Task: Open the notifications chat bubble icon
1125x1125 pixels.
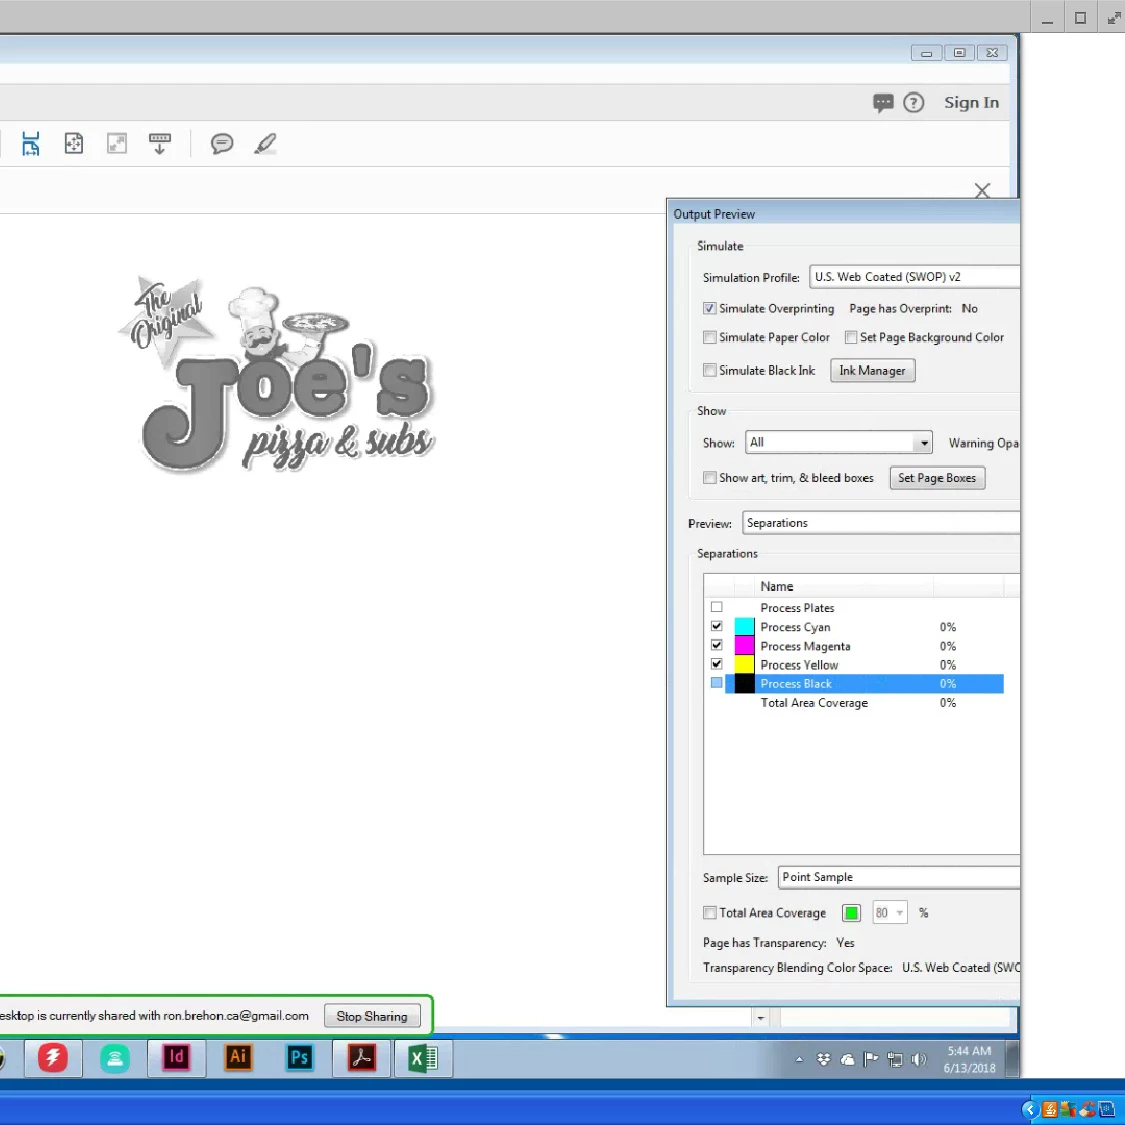Action: click(x=882, y=103)
